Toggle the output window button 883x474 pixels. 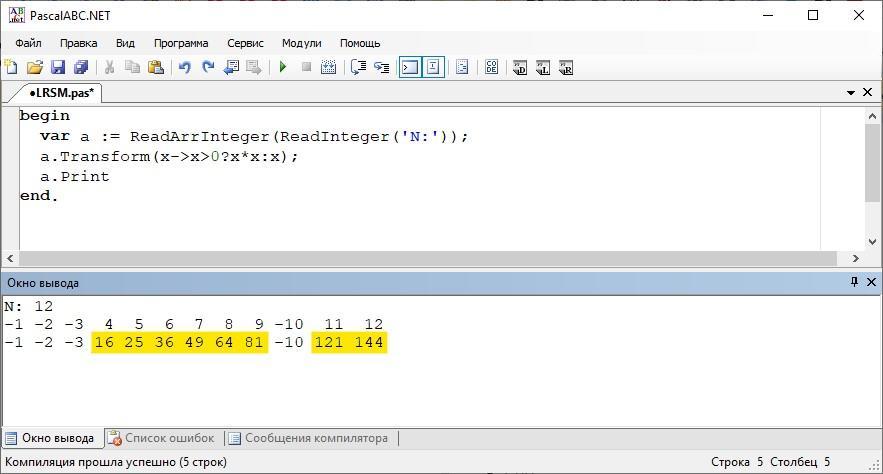coord(410,68)
